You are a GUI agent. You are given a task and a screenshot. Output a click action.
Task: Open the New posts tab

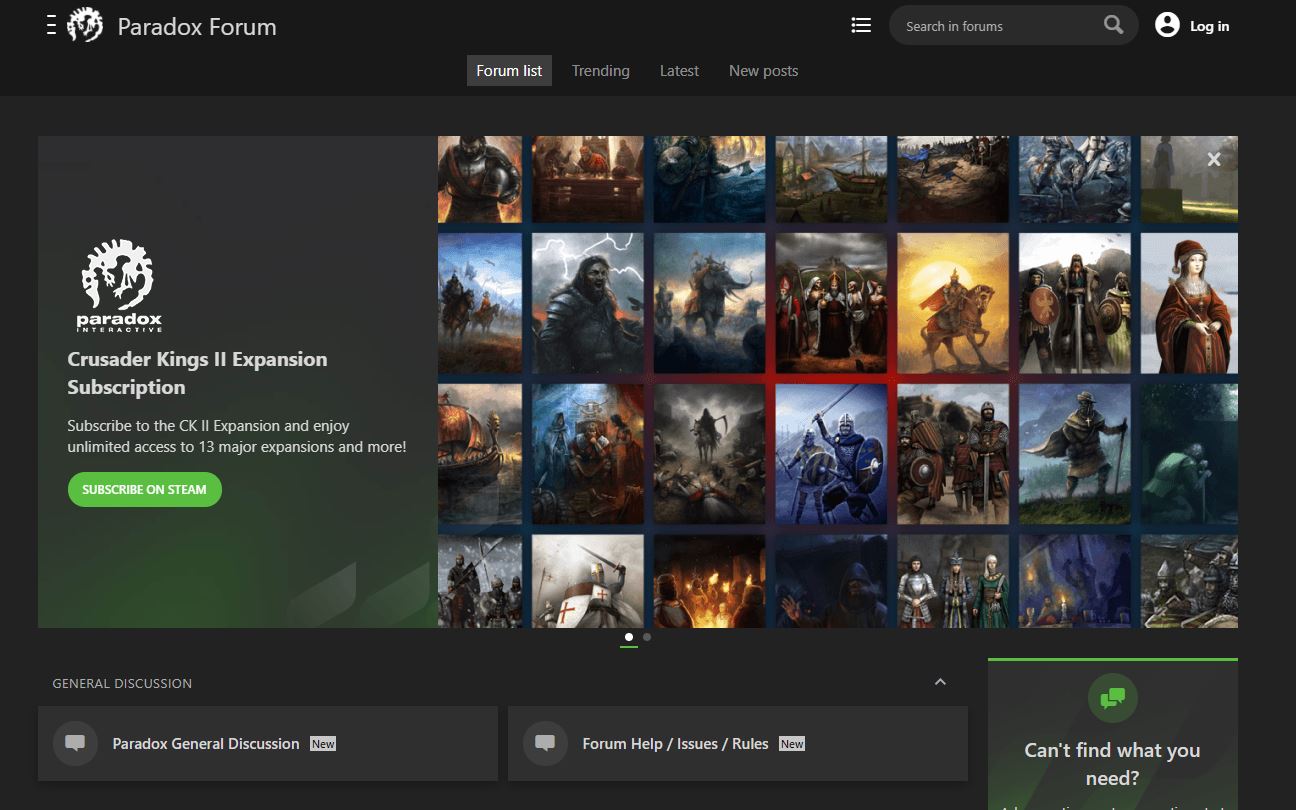click(763, 71)
